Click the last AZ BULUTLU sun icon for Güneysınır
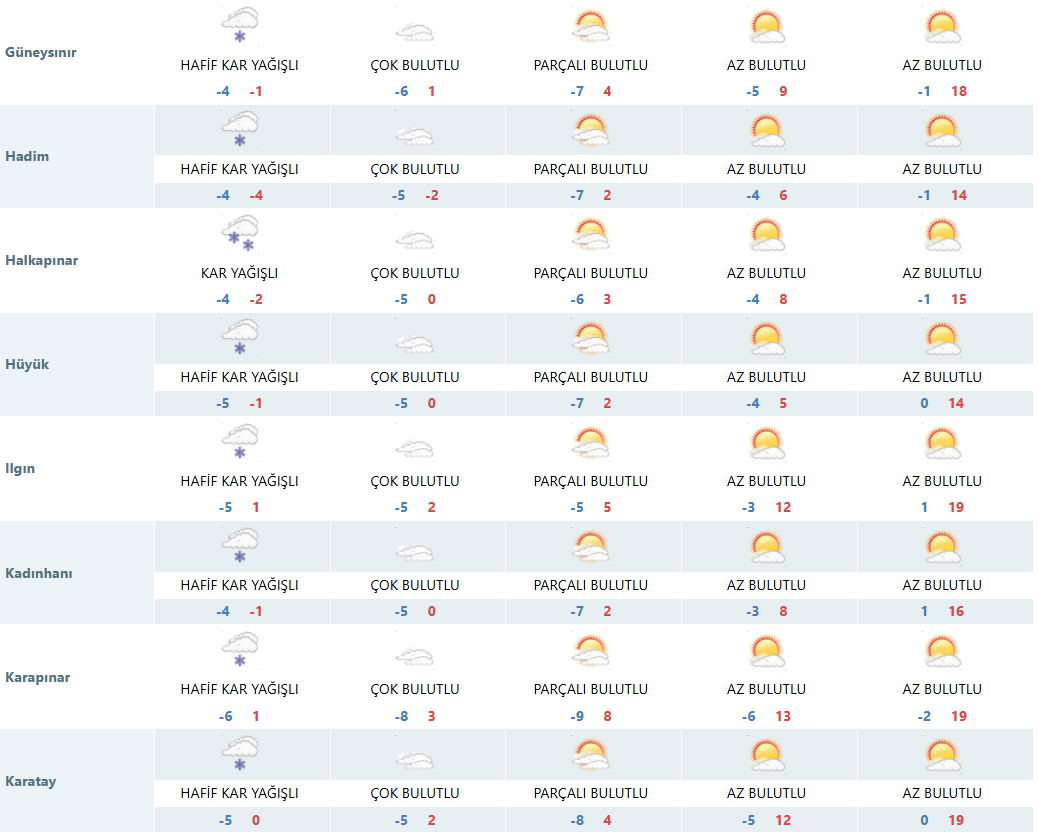This screenshot has height=834, width=1039. 942,26
